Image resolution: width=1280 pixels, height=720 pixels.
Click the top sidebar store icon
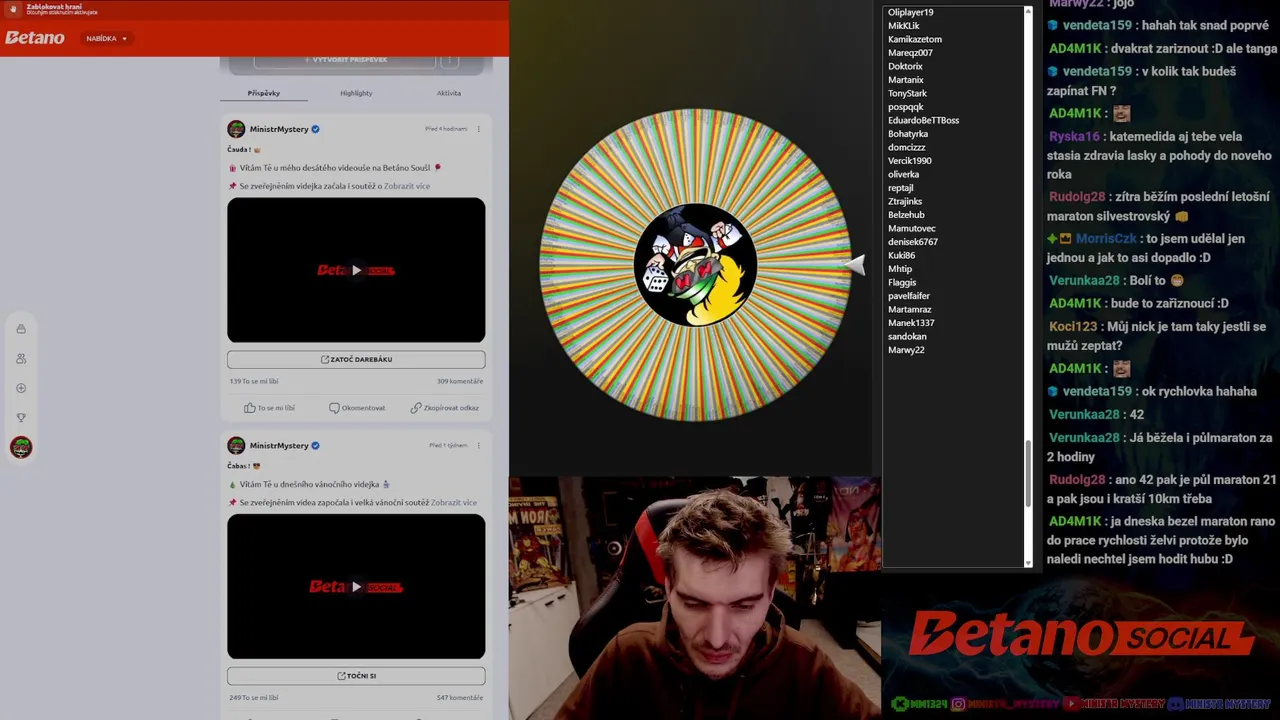(21, 329)
